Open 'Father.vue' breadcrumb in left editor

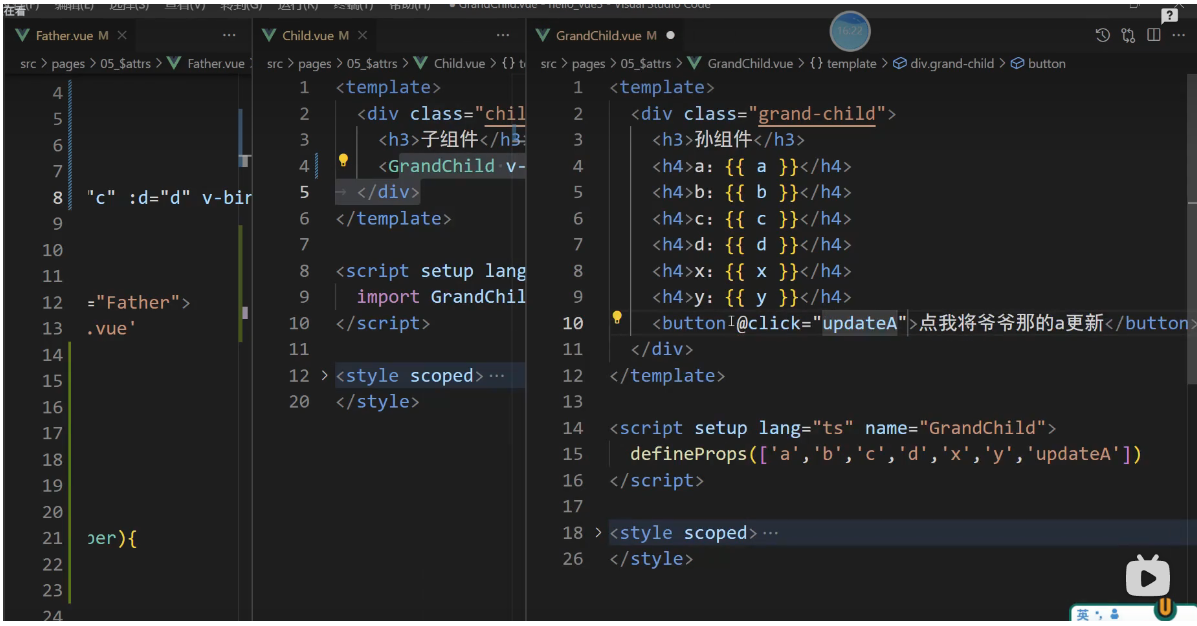(206, 64)
